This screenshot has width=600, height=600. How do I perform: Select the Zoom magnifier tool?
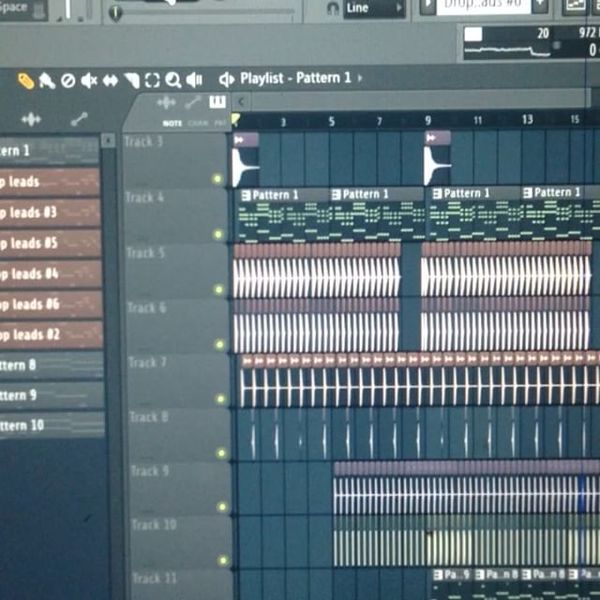coord(173,80)
